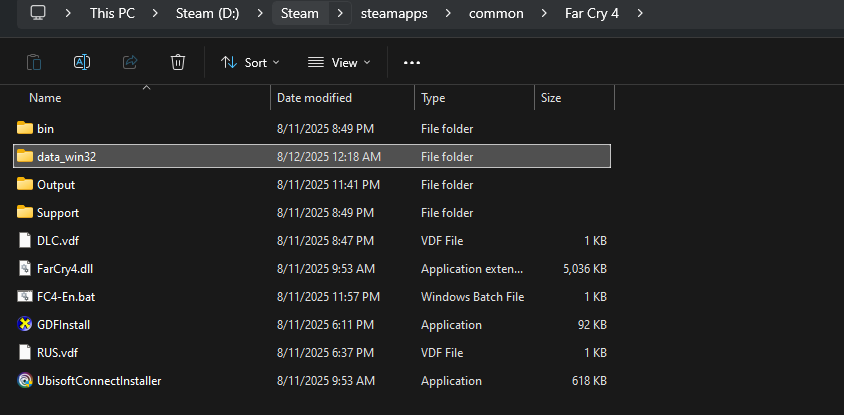The width and height of the screenshot is (844, 415).
Task: Expand chevron after This PC breadcrumb
Action: click(154, 13)
